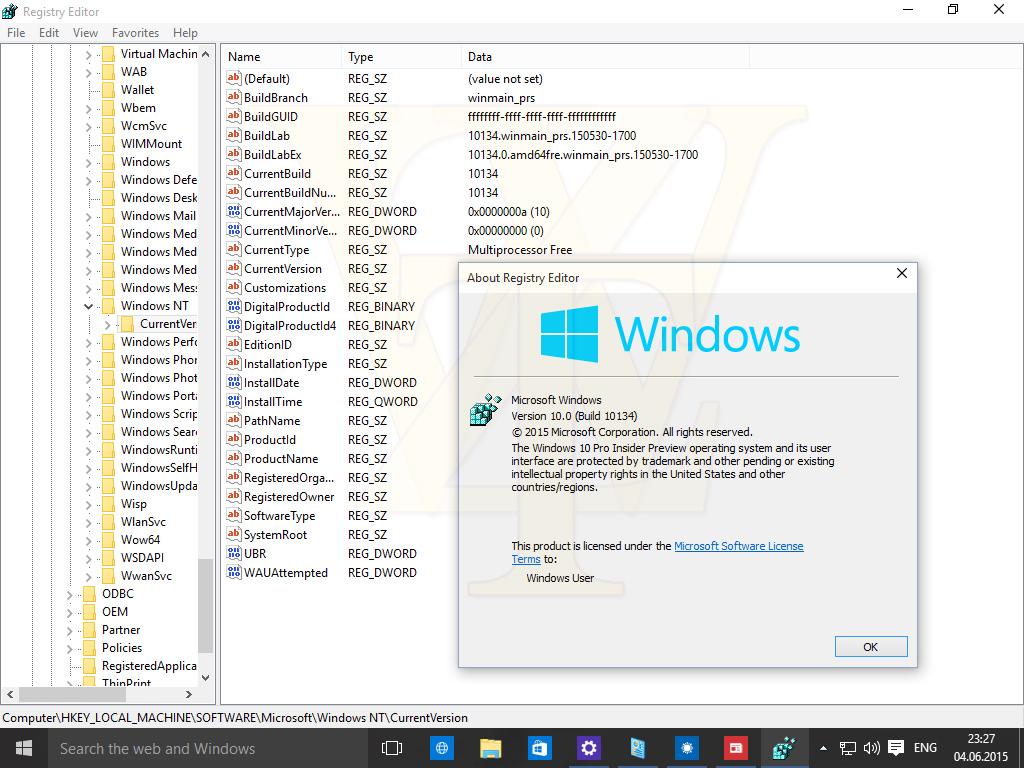Screen dimensions: 1024x768
Task: Click the Type column header
Action: pyautogui.click(x=402, y=57)
